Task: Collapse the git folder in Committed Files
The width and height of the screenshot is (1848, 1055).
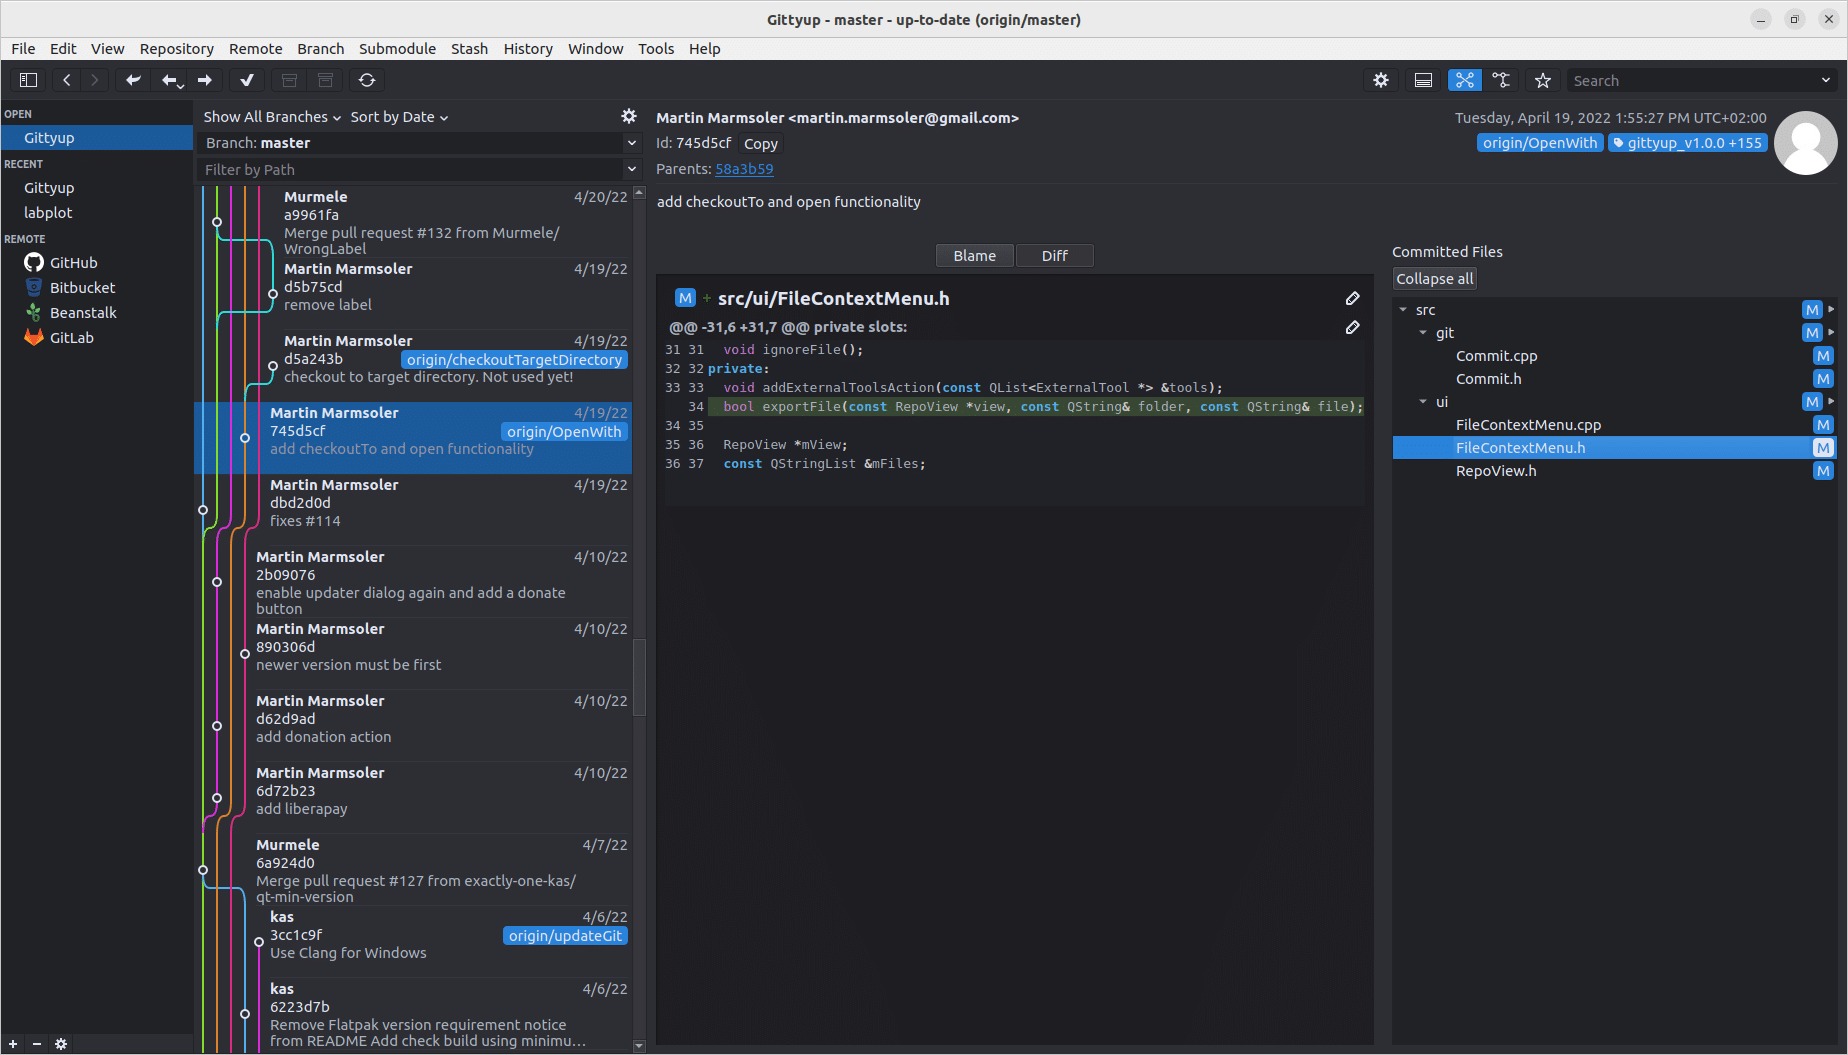Action: [x=1423, y=333]
